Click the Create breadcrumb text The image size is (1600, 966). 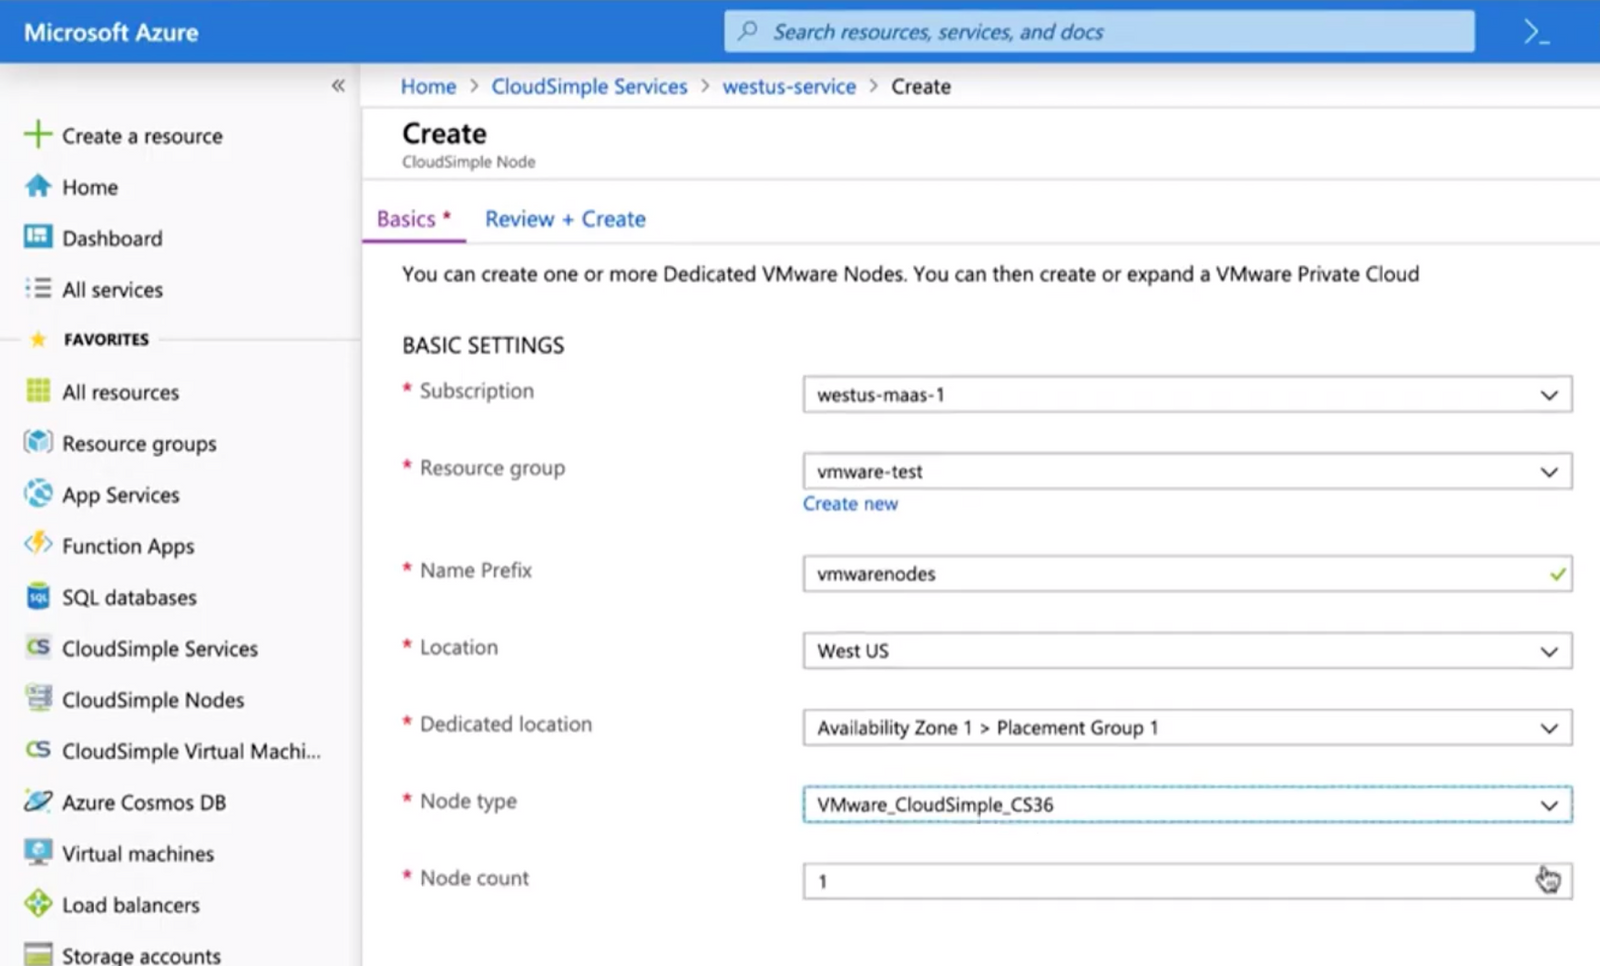click(921, 87)
